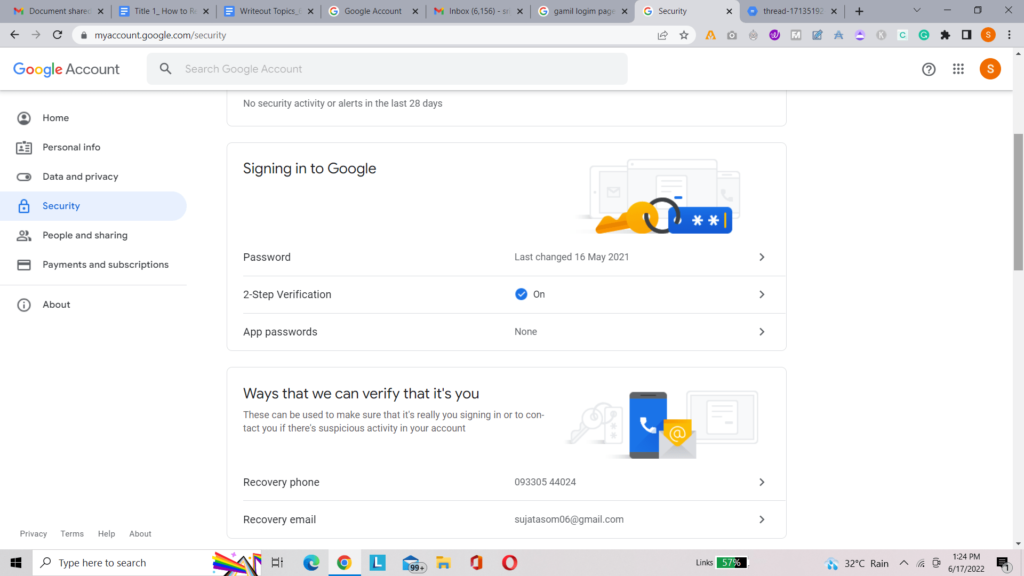Click 'Last changed 16 May 2021' text
1024x576 pixels.
pos(571,257)
